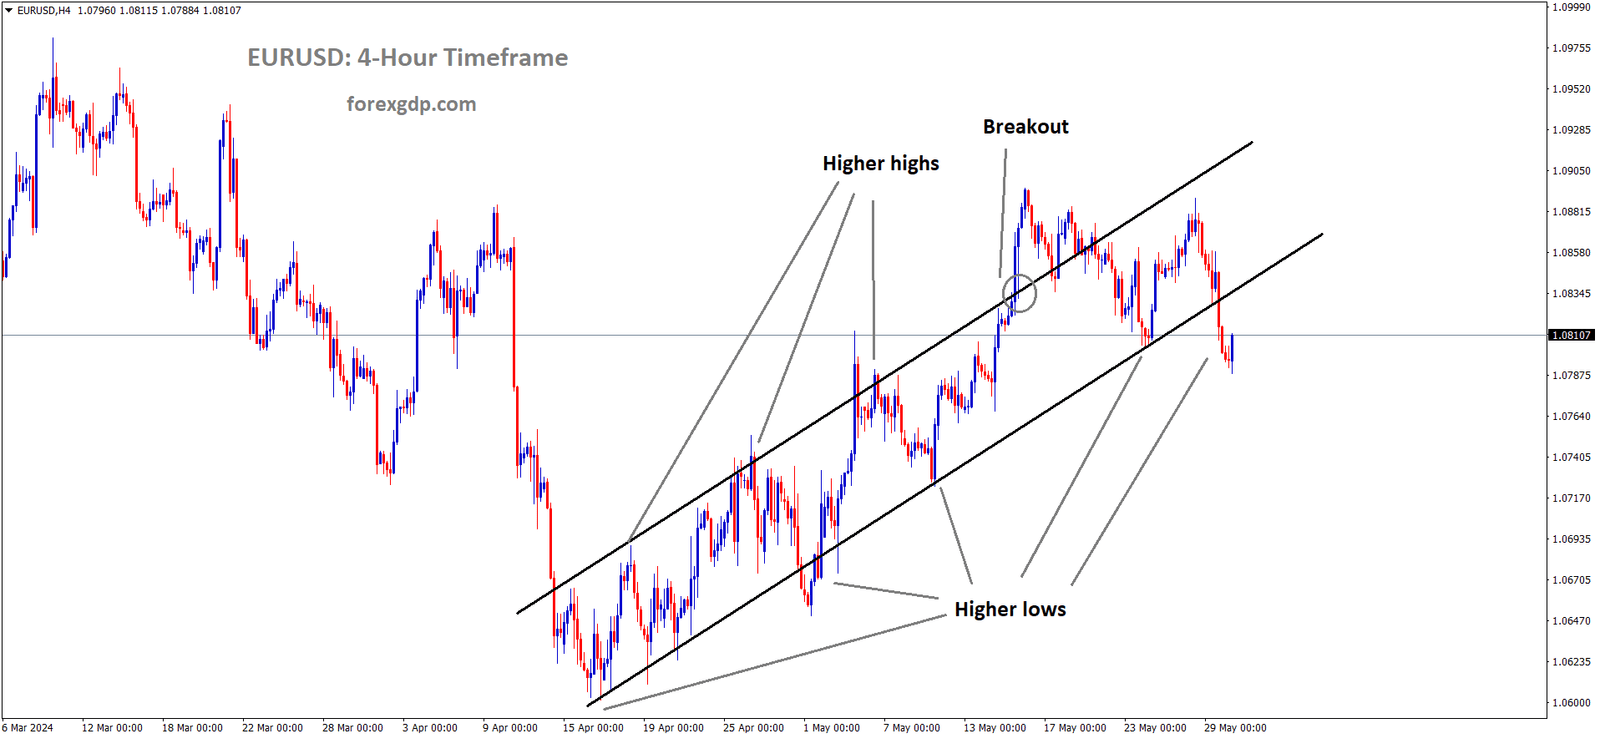The height and width of the screenshot is (738, 1600).
Task: Select the Breakout annotation label
Action: click(x=1025, y=127)
